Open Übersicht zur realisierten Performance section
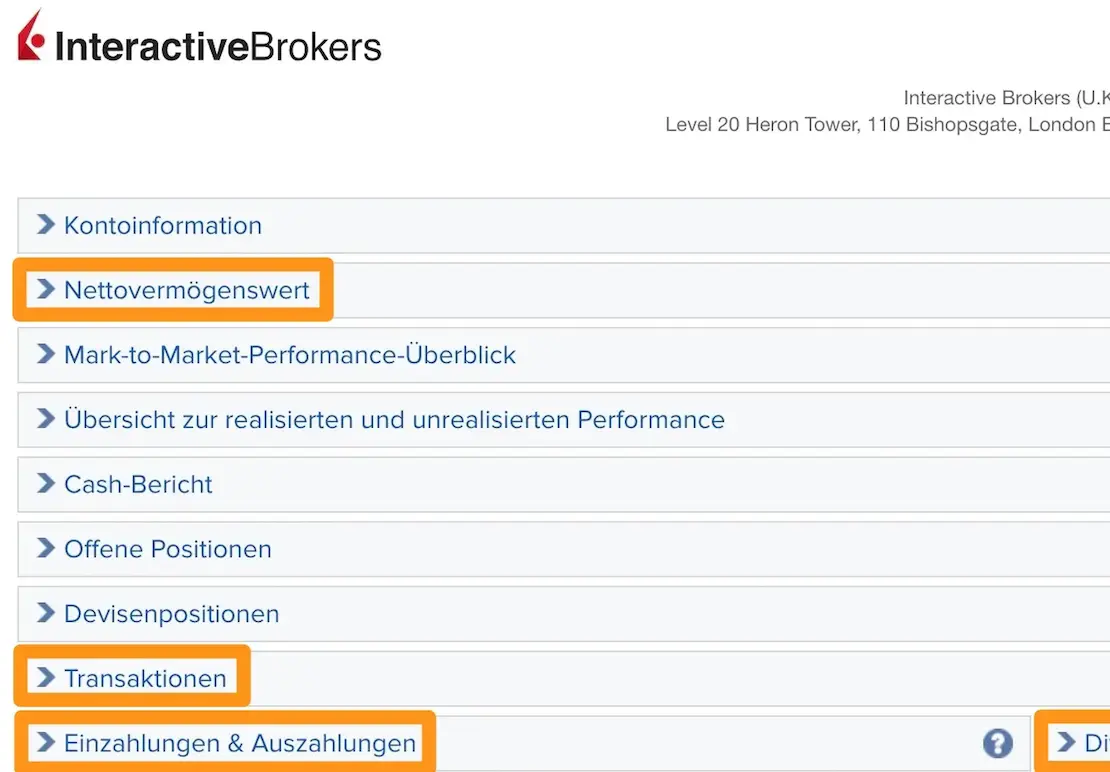This screenshot has width=1110, height=772. coord(394,420)
